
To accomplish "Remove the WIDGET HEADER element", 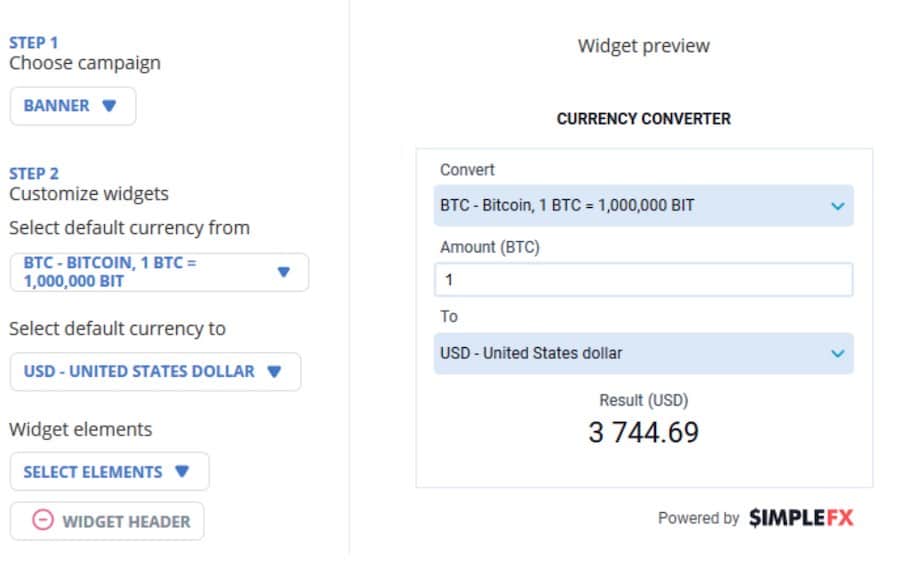I will pos(107,521).
